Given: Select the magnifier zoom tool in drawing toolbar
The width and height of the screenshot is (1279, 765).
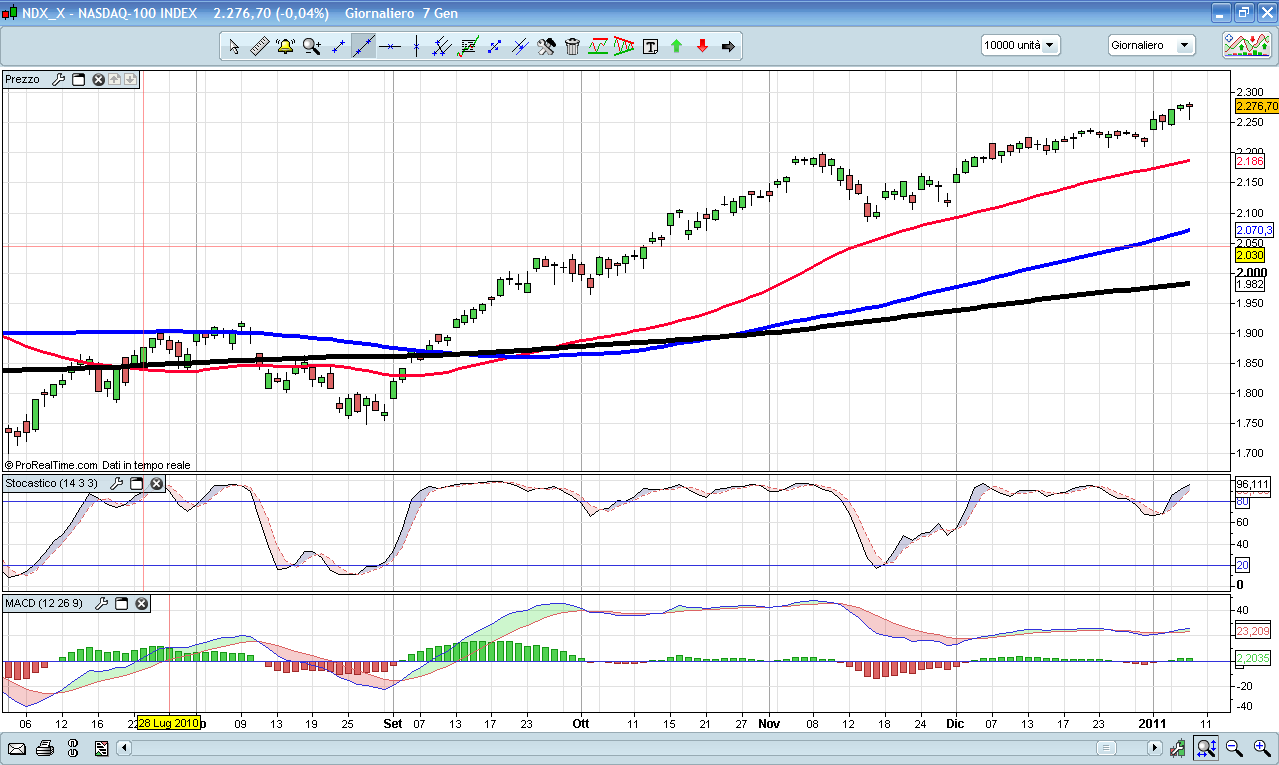Looking at the screenshot, I should tap(311, 46).
